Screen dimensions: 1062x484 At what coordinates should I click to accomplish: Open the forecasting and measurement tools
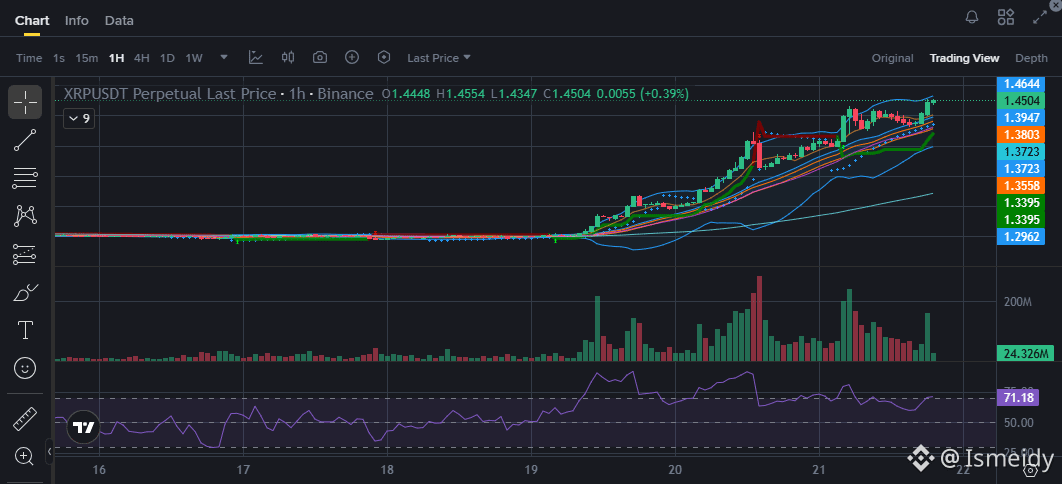(25, 254)
